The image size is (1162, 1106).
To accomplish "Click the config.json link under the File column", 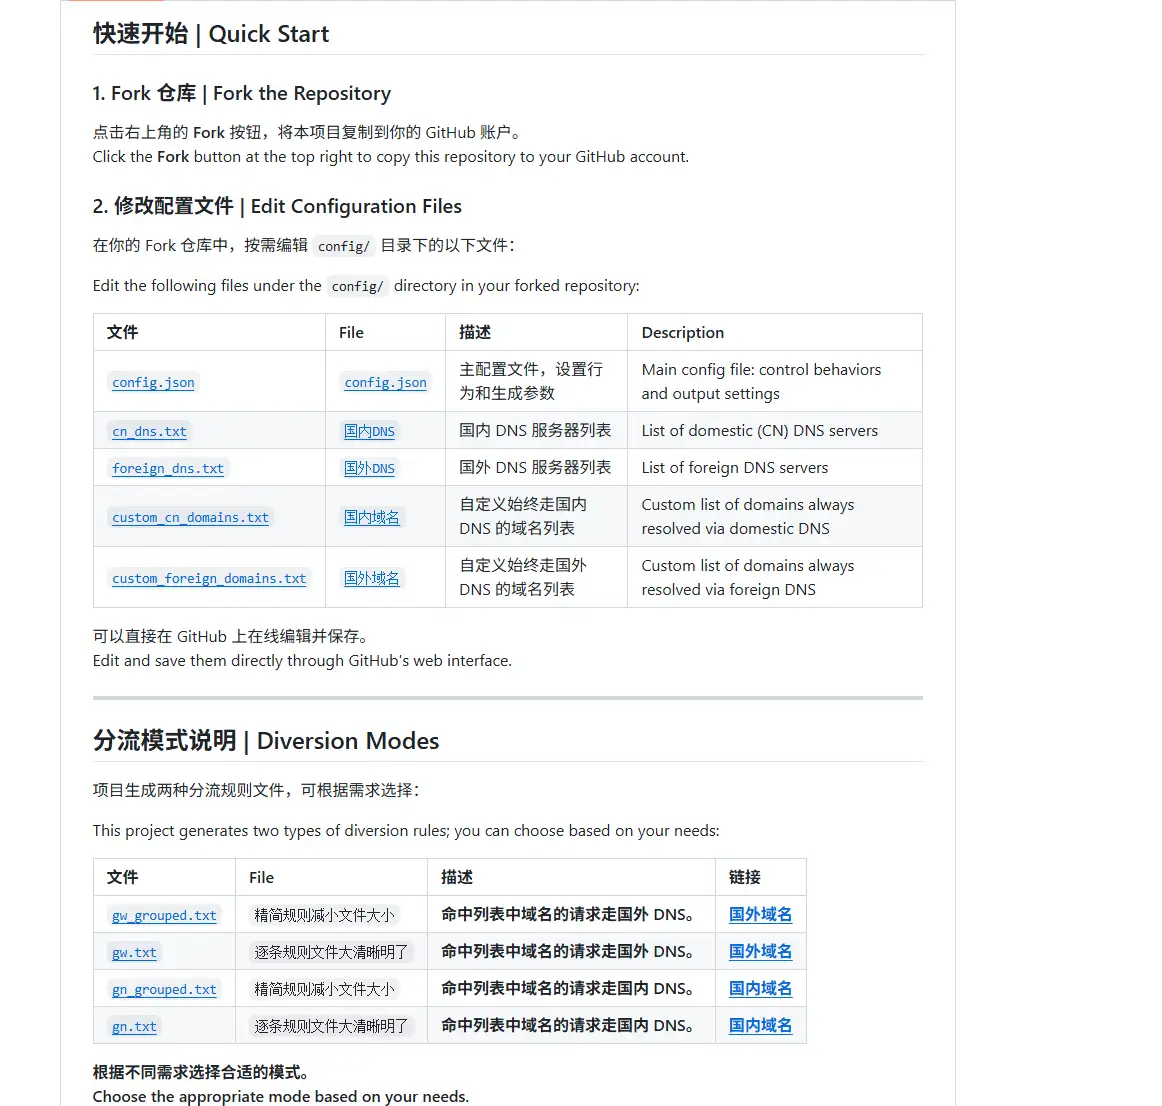I will [385, 382].
